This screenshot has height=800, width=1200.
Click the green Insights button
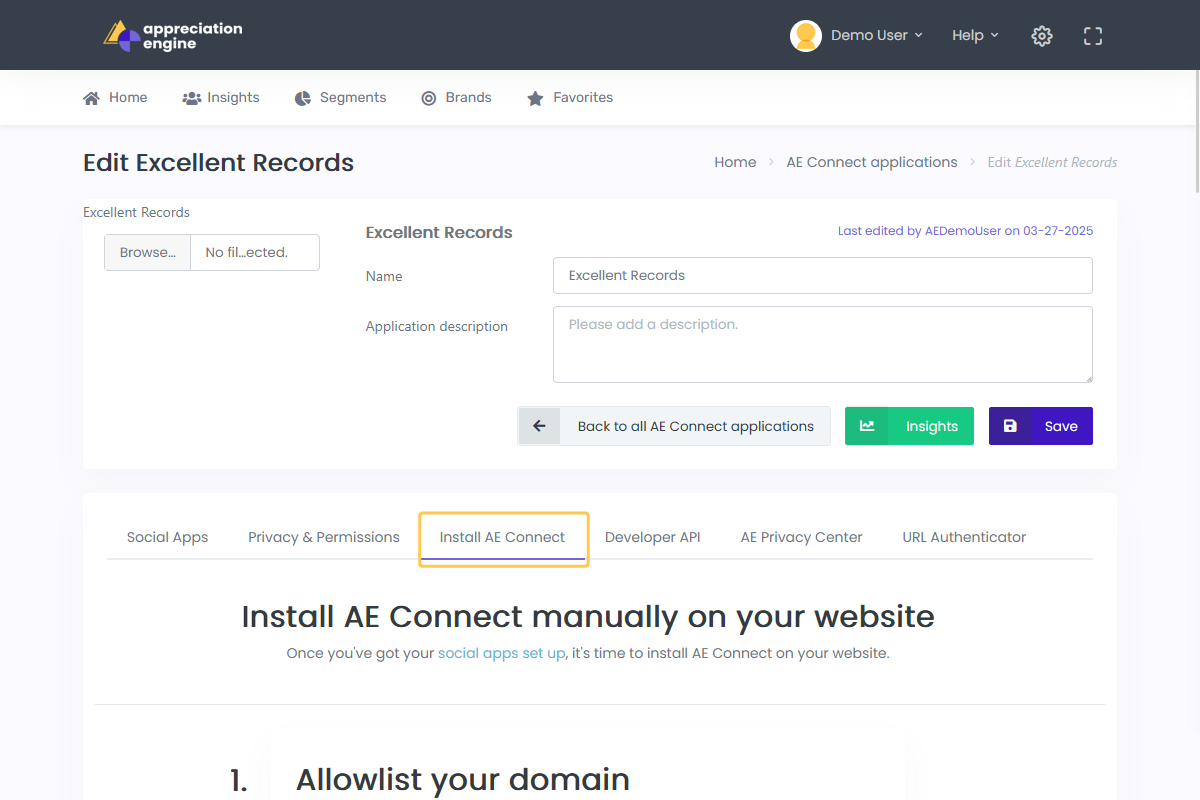click(x=909, y=426)
